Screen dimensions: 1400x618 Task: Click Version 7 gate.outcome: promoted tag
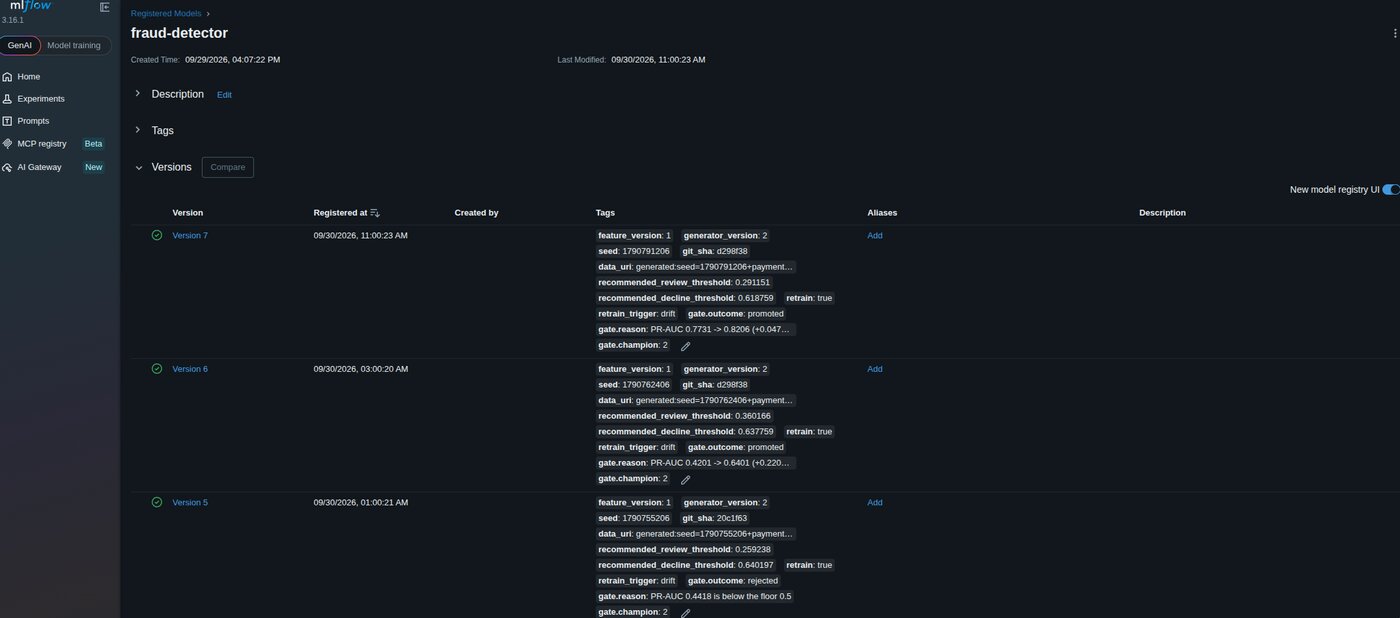pos(736,314)
